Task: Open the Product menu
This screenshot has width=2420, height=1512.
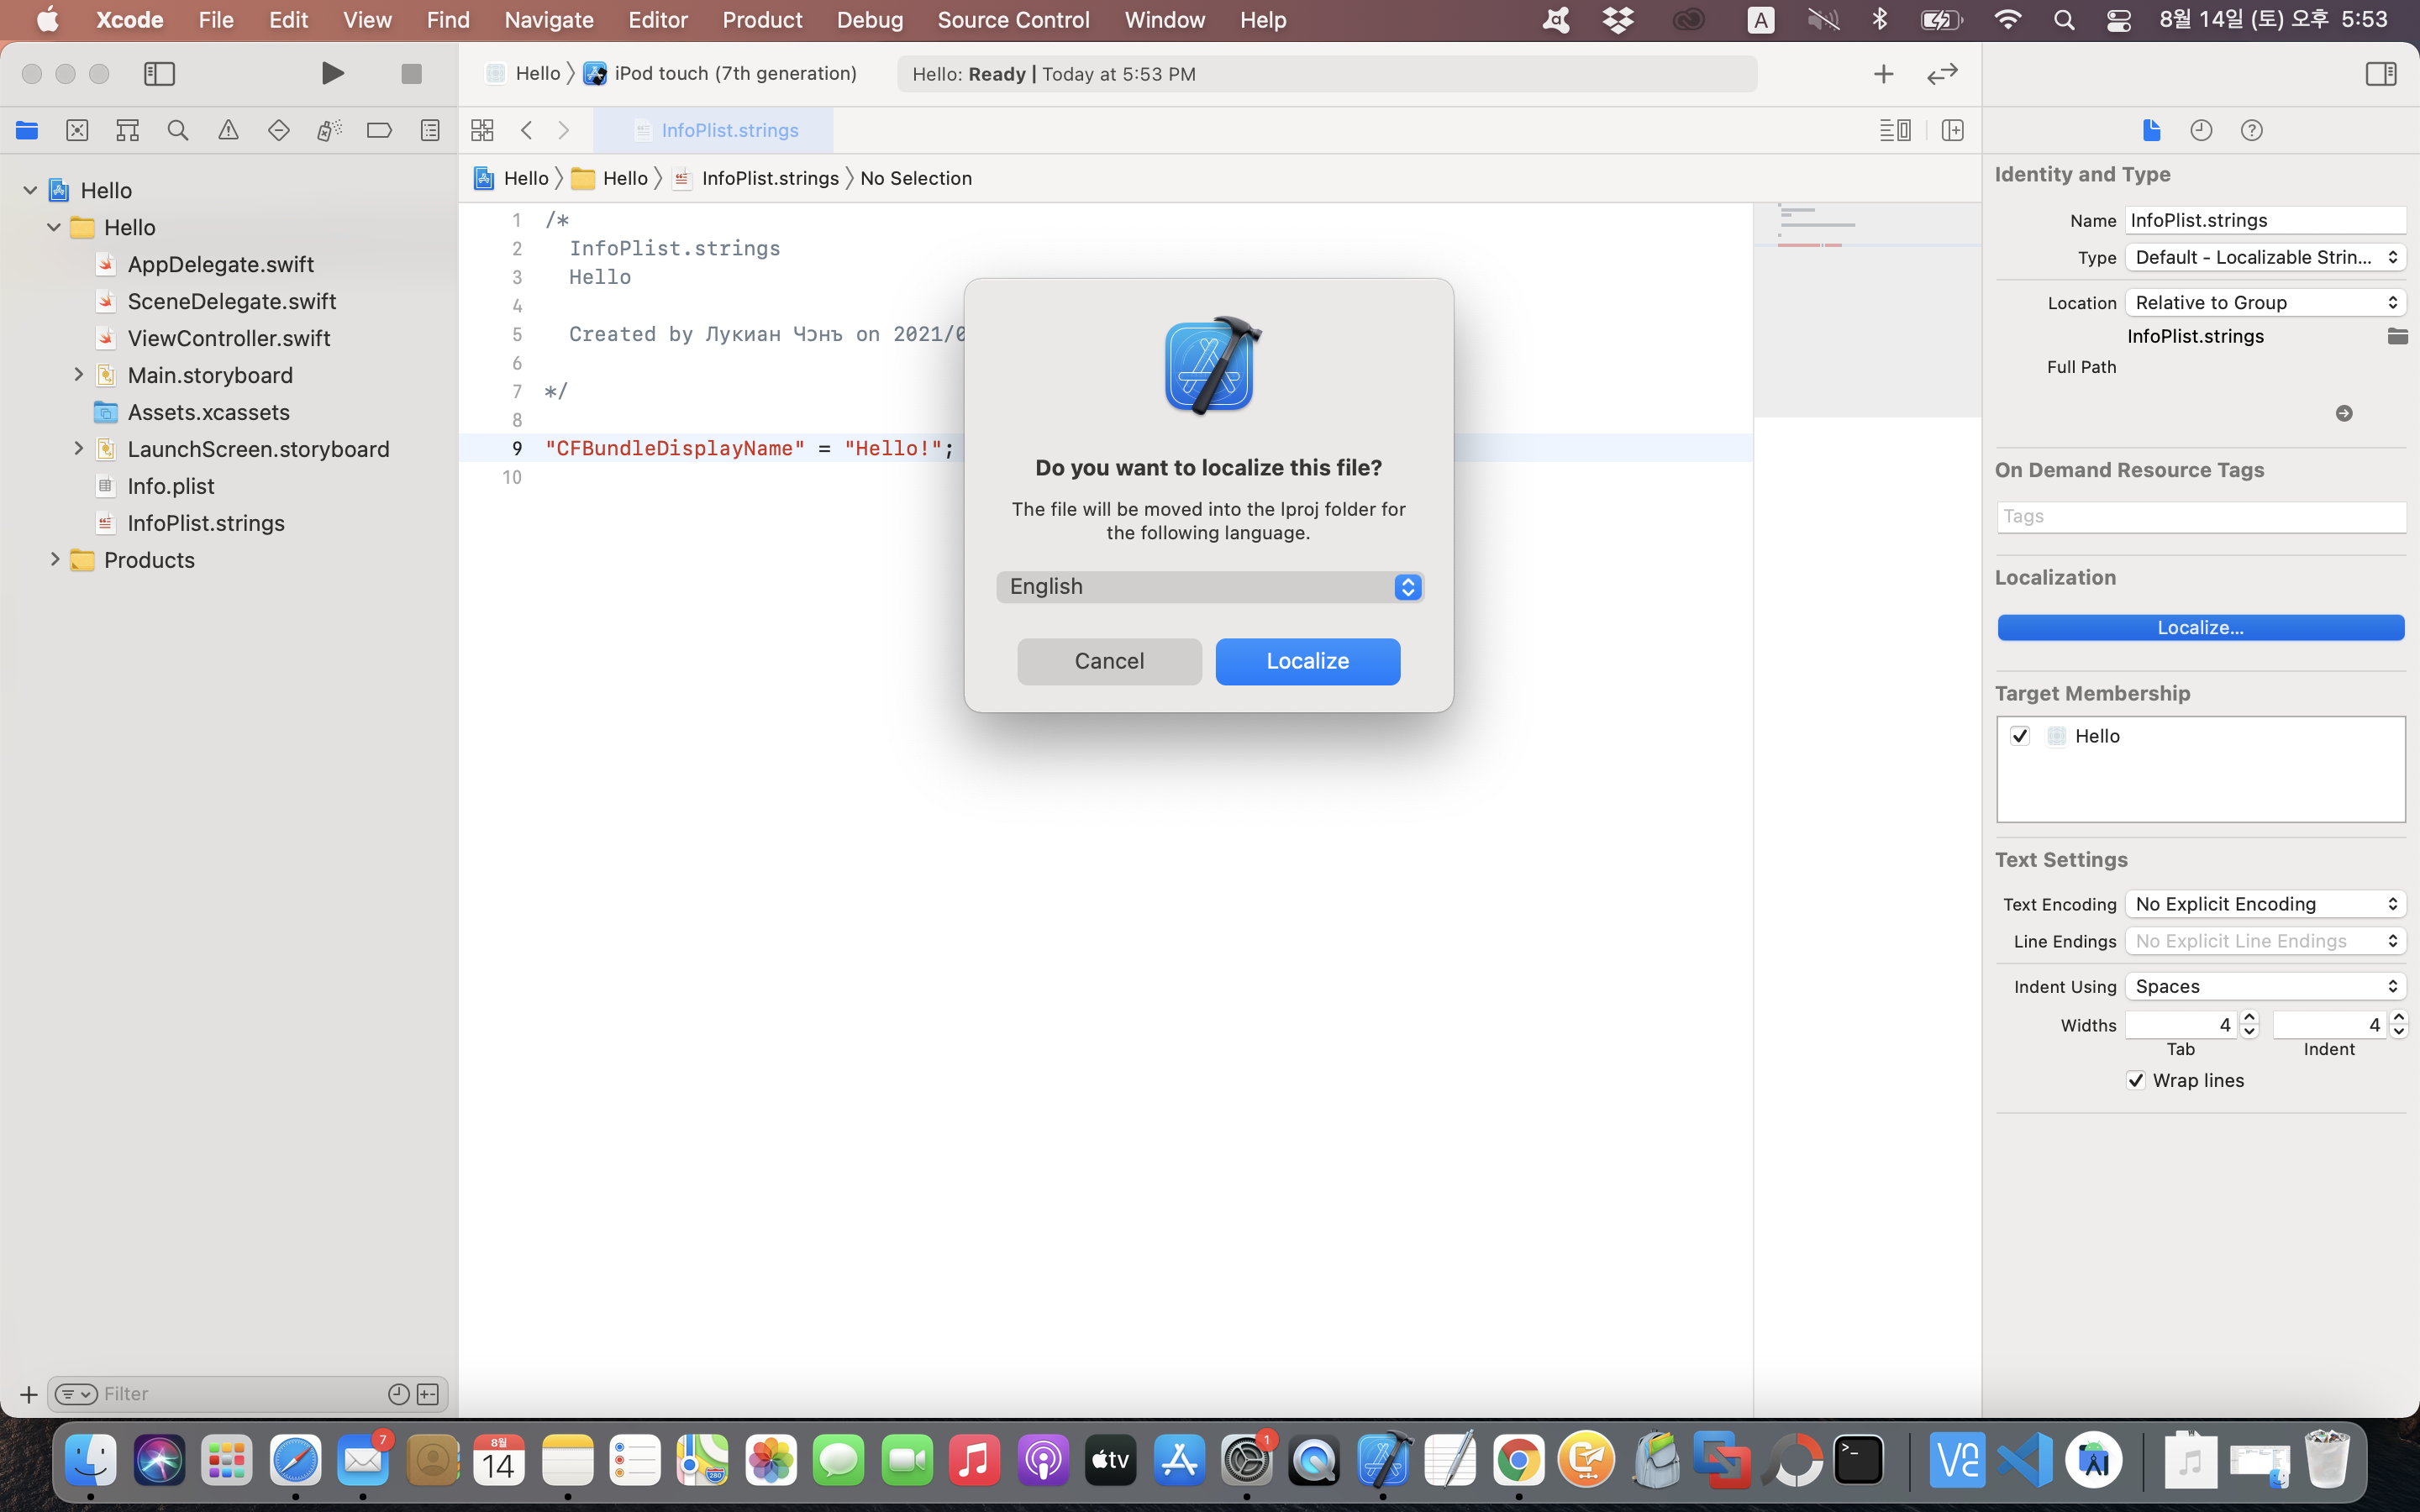Action: [x=761, y=20]
